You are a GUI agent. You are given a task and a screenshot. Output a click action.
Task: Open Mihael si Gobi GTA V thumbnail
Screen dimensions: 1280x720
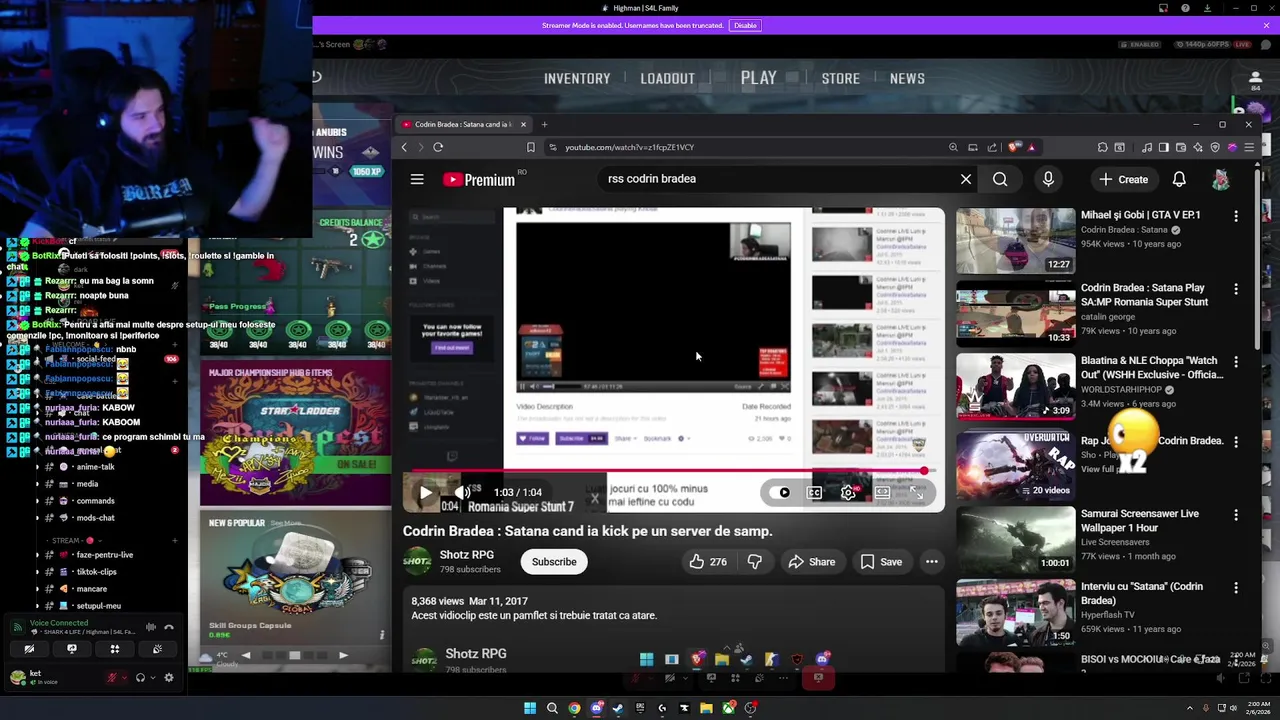1015,240
